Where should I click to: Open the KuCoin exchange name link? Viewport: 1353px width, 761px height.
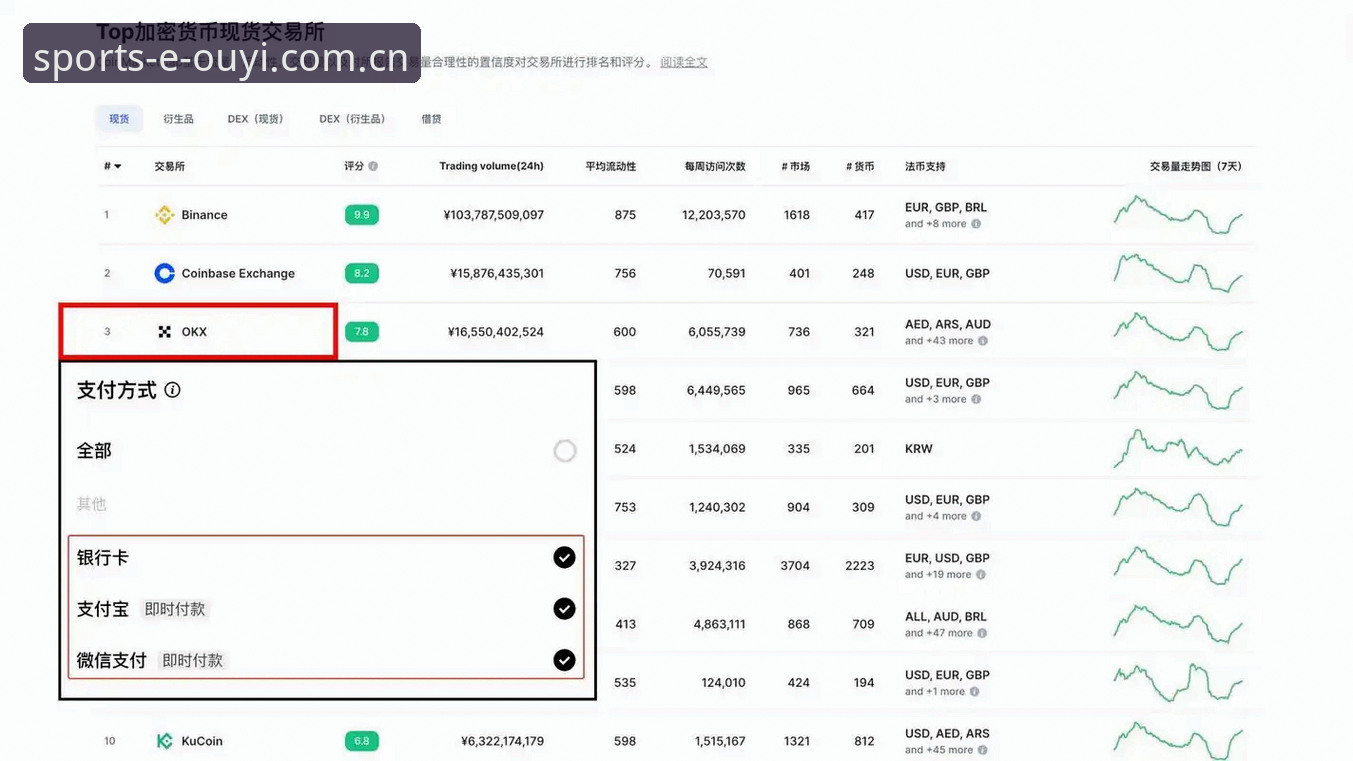pyautogui.click(x=202, y=741)
